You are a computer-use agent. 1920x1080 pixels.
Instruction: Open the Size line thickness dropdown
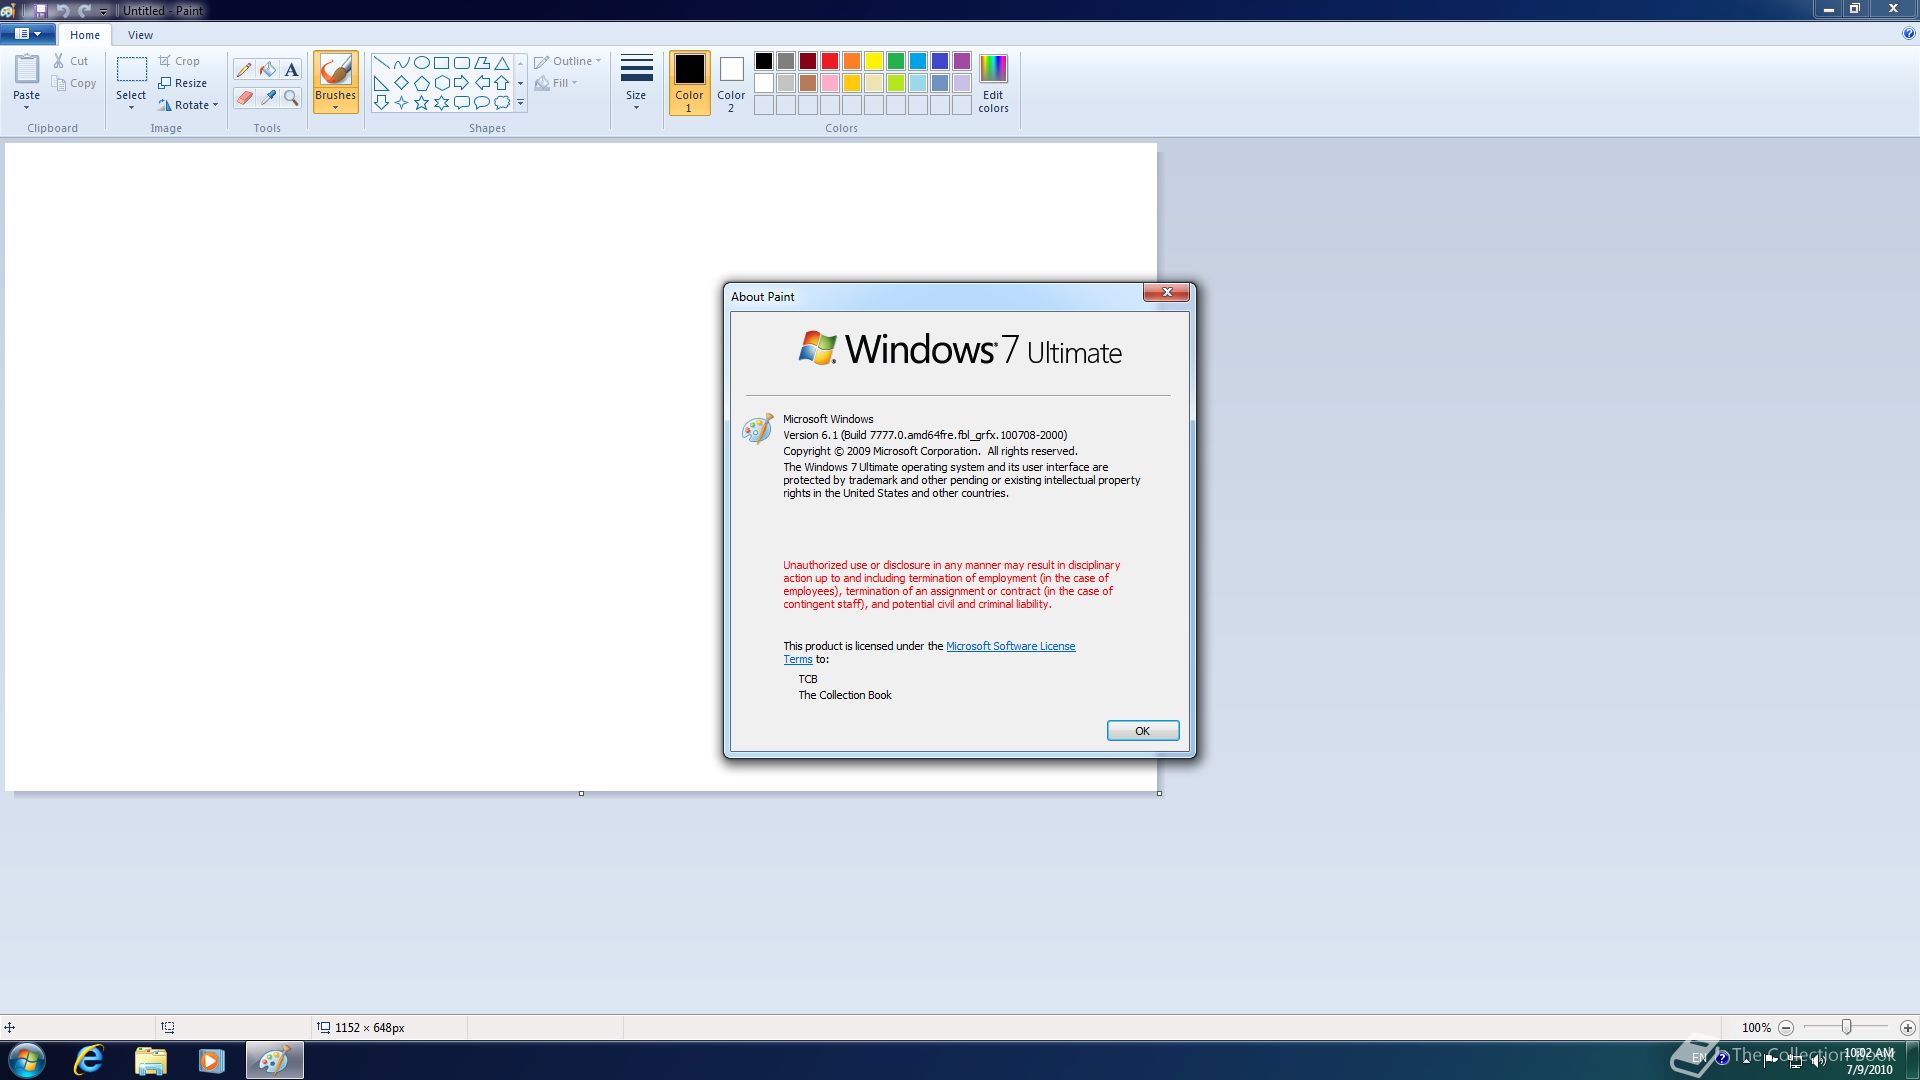point(636,83)
